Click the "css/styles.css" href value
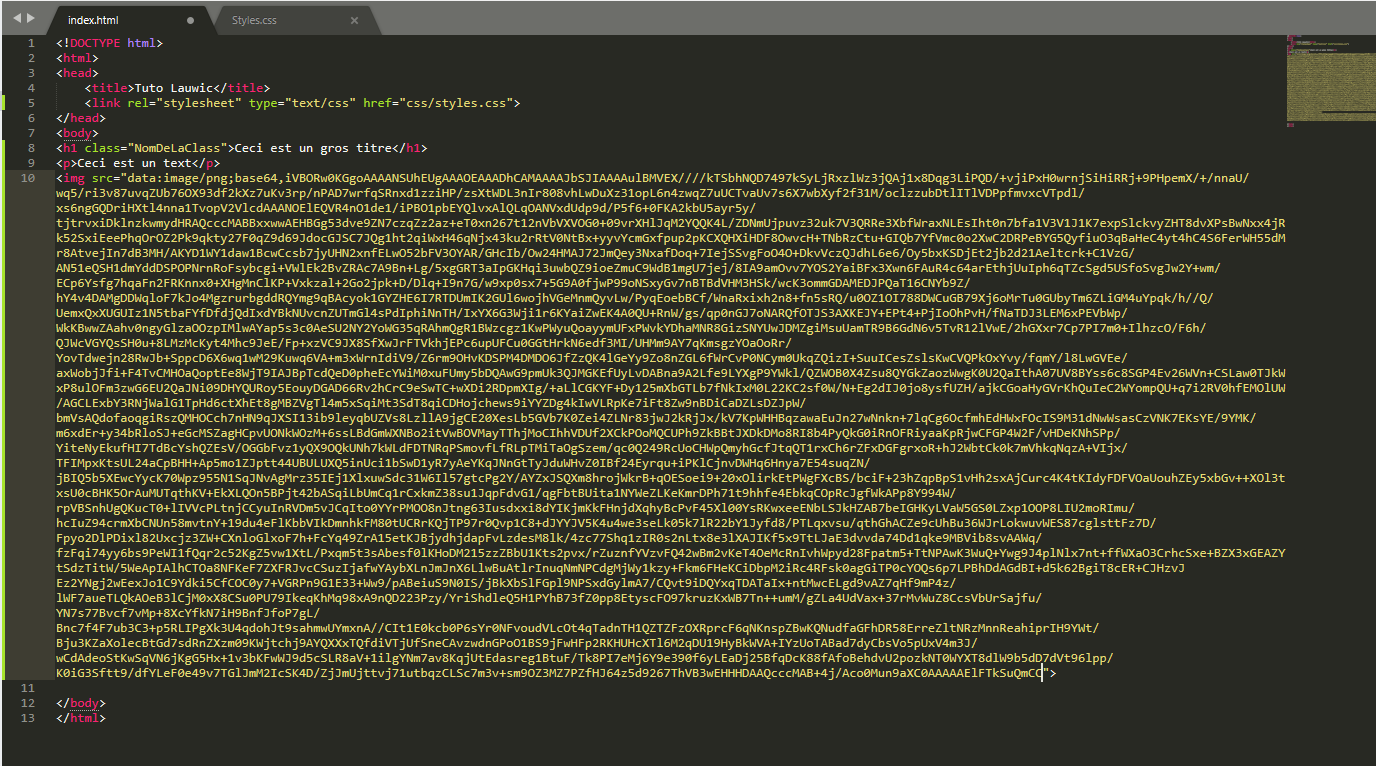This screenshot has height=766, width=1376. (x=456, y=103)
